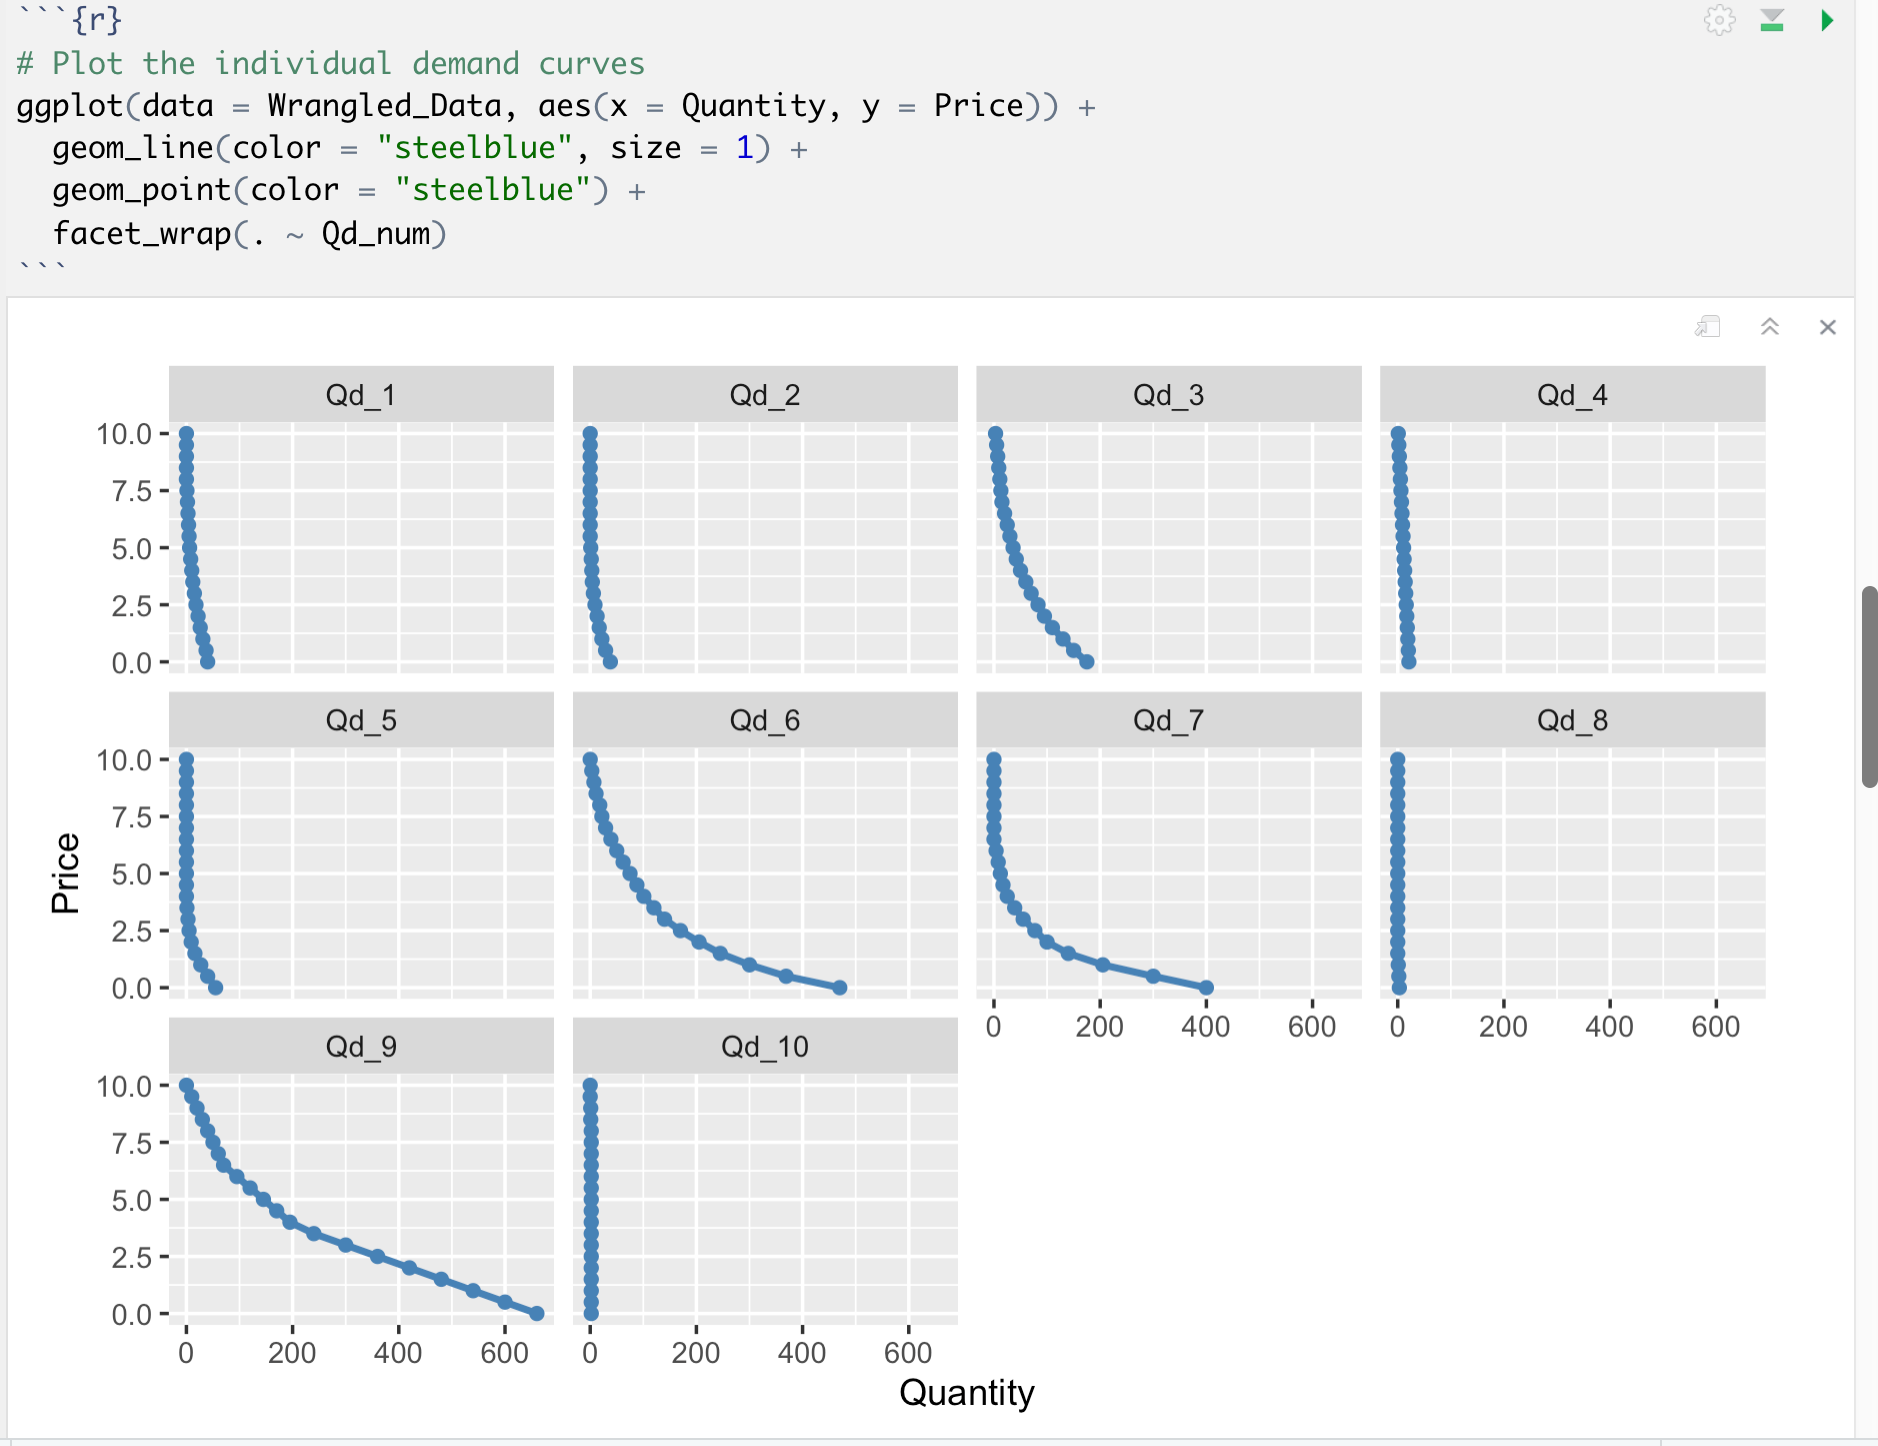The height and width of the screenshot is (1446, 1878).
Task: Click the Qd_5 facet title
Action: 361,720
